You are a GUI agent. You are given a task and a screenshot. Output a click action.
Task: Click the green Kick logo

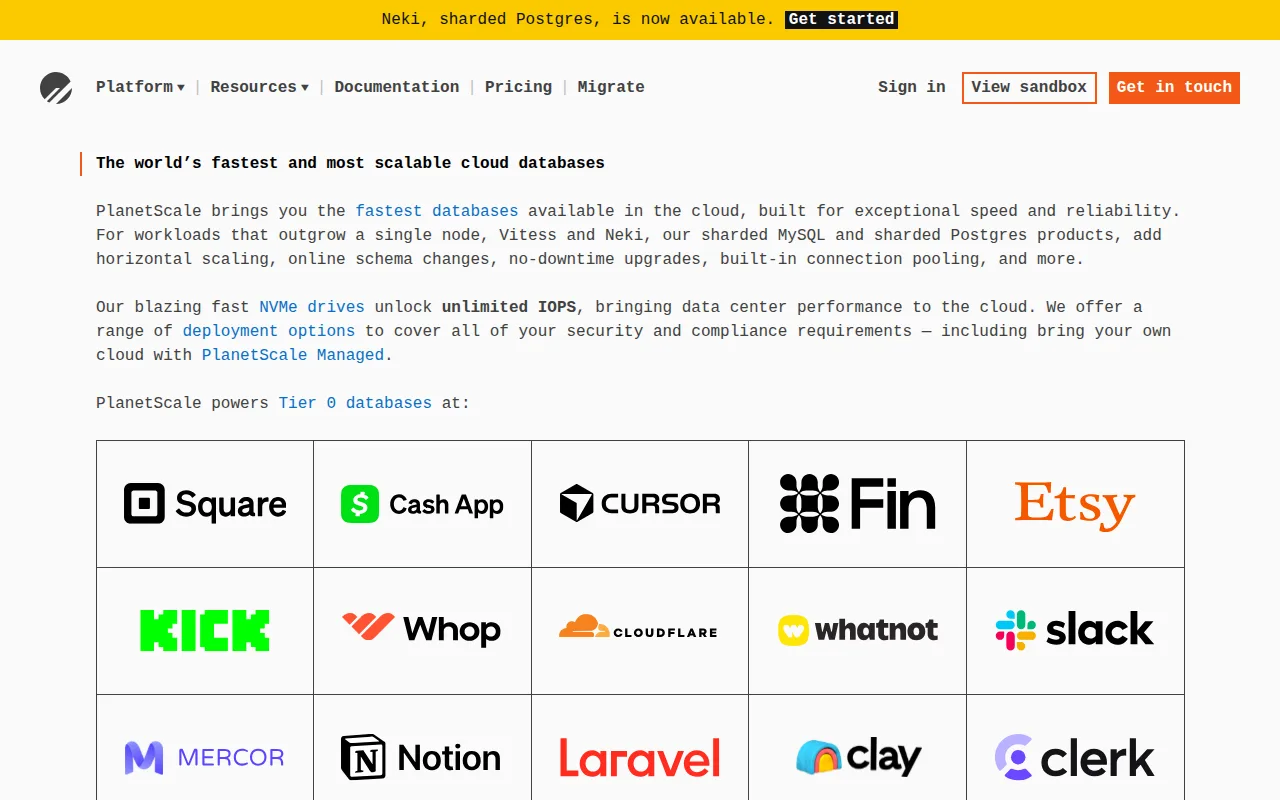205,631
